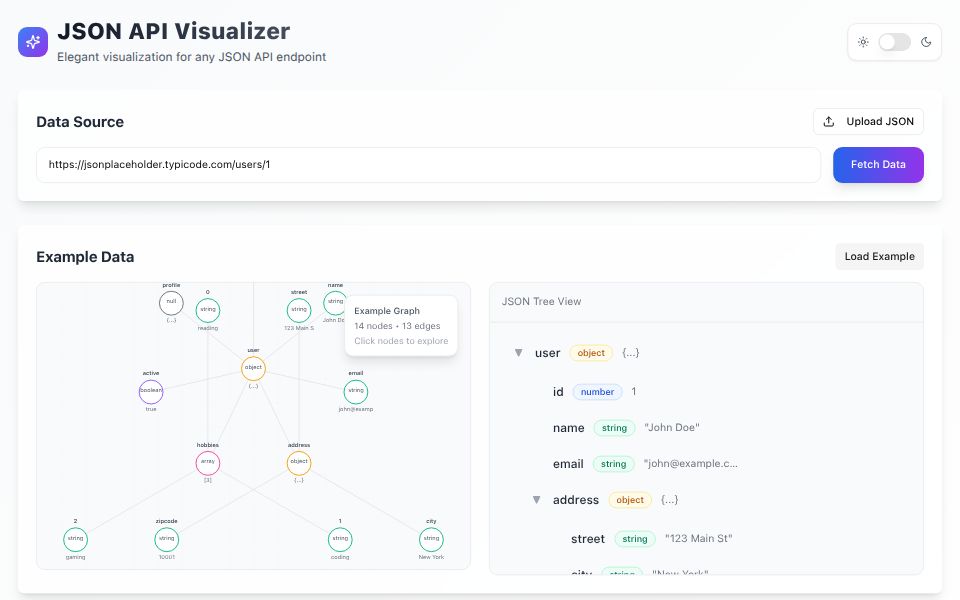
Task: Select the reading string node in graph
Action: [208, 310]
